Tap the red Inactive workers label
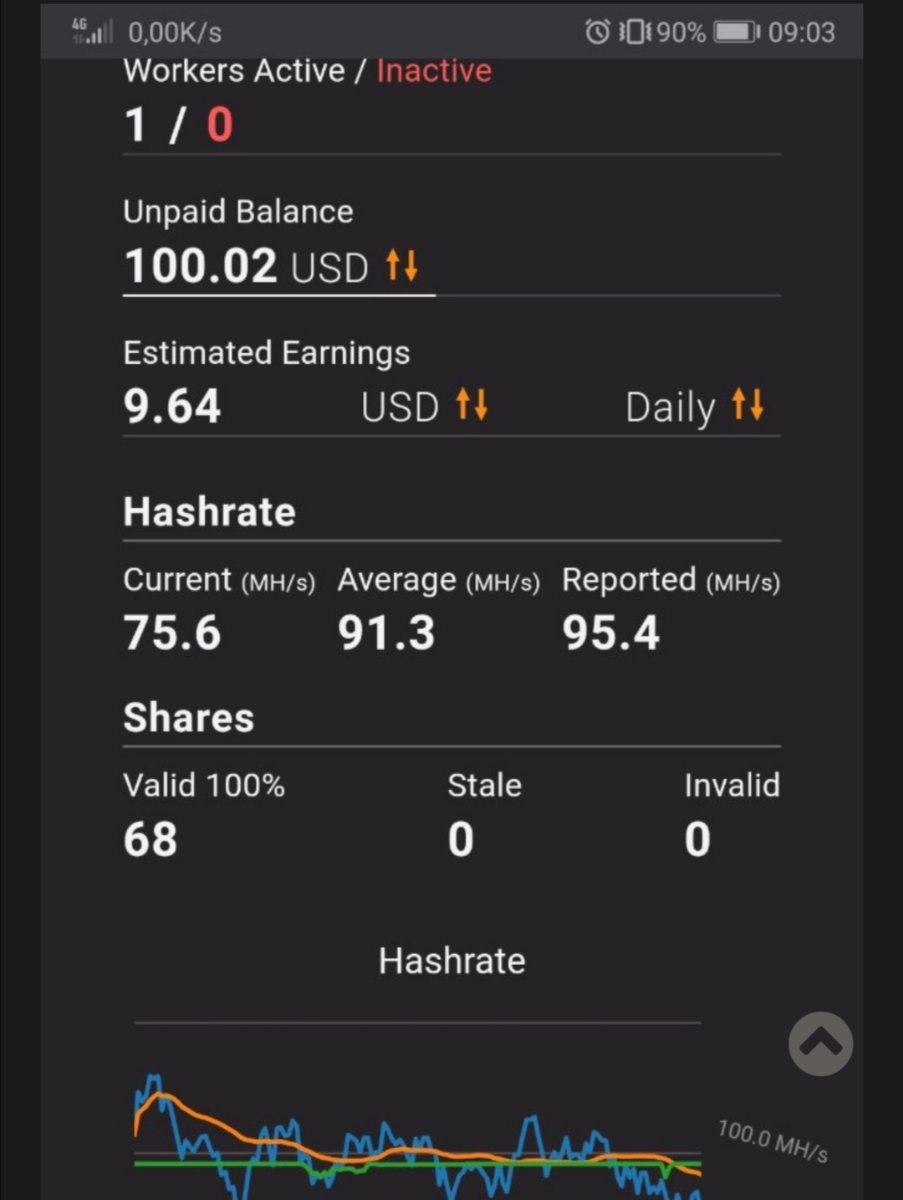This screenshot has width=903, height=1200. (x=434, y=71)
